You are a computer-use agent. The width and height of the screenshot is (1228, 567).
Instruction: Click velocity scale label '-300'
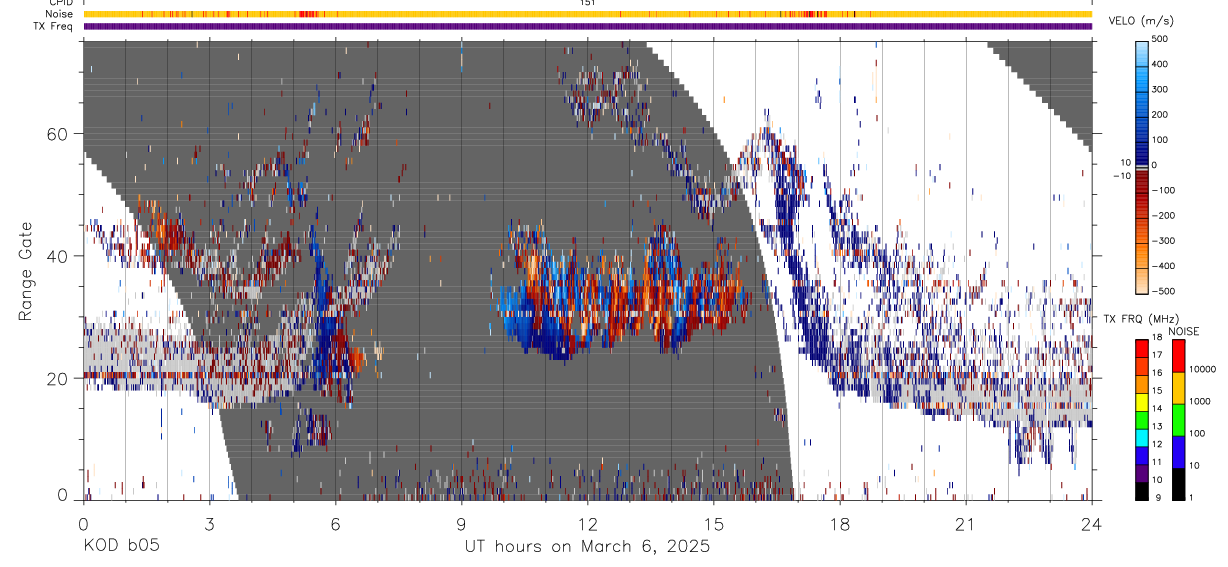coord(1161,241)
